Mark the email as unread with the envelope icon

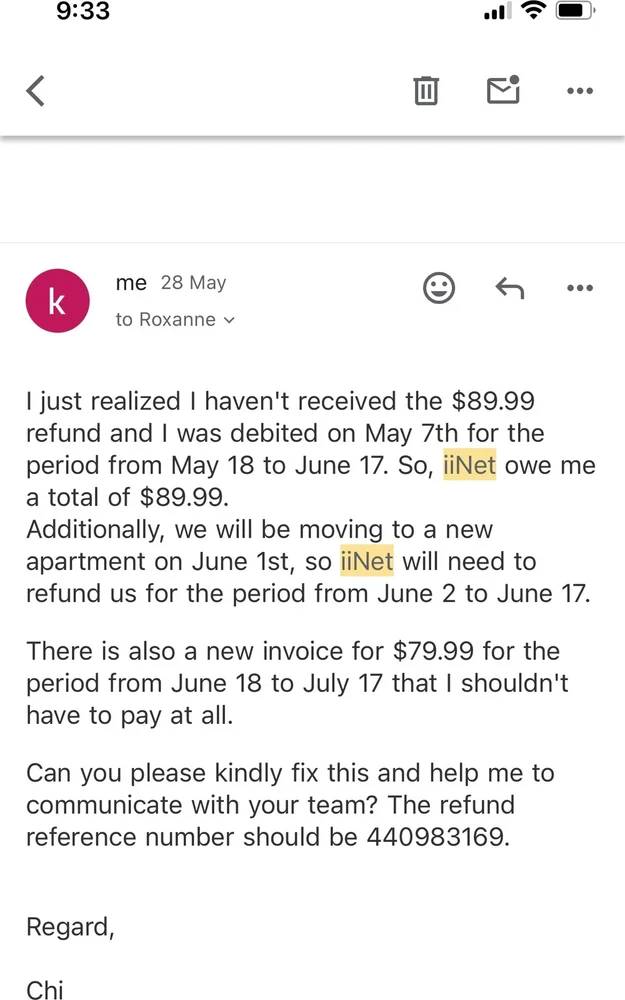pos(503,89)
